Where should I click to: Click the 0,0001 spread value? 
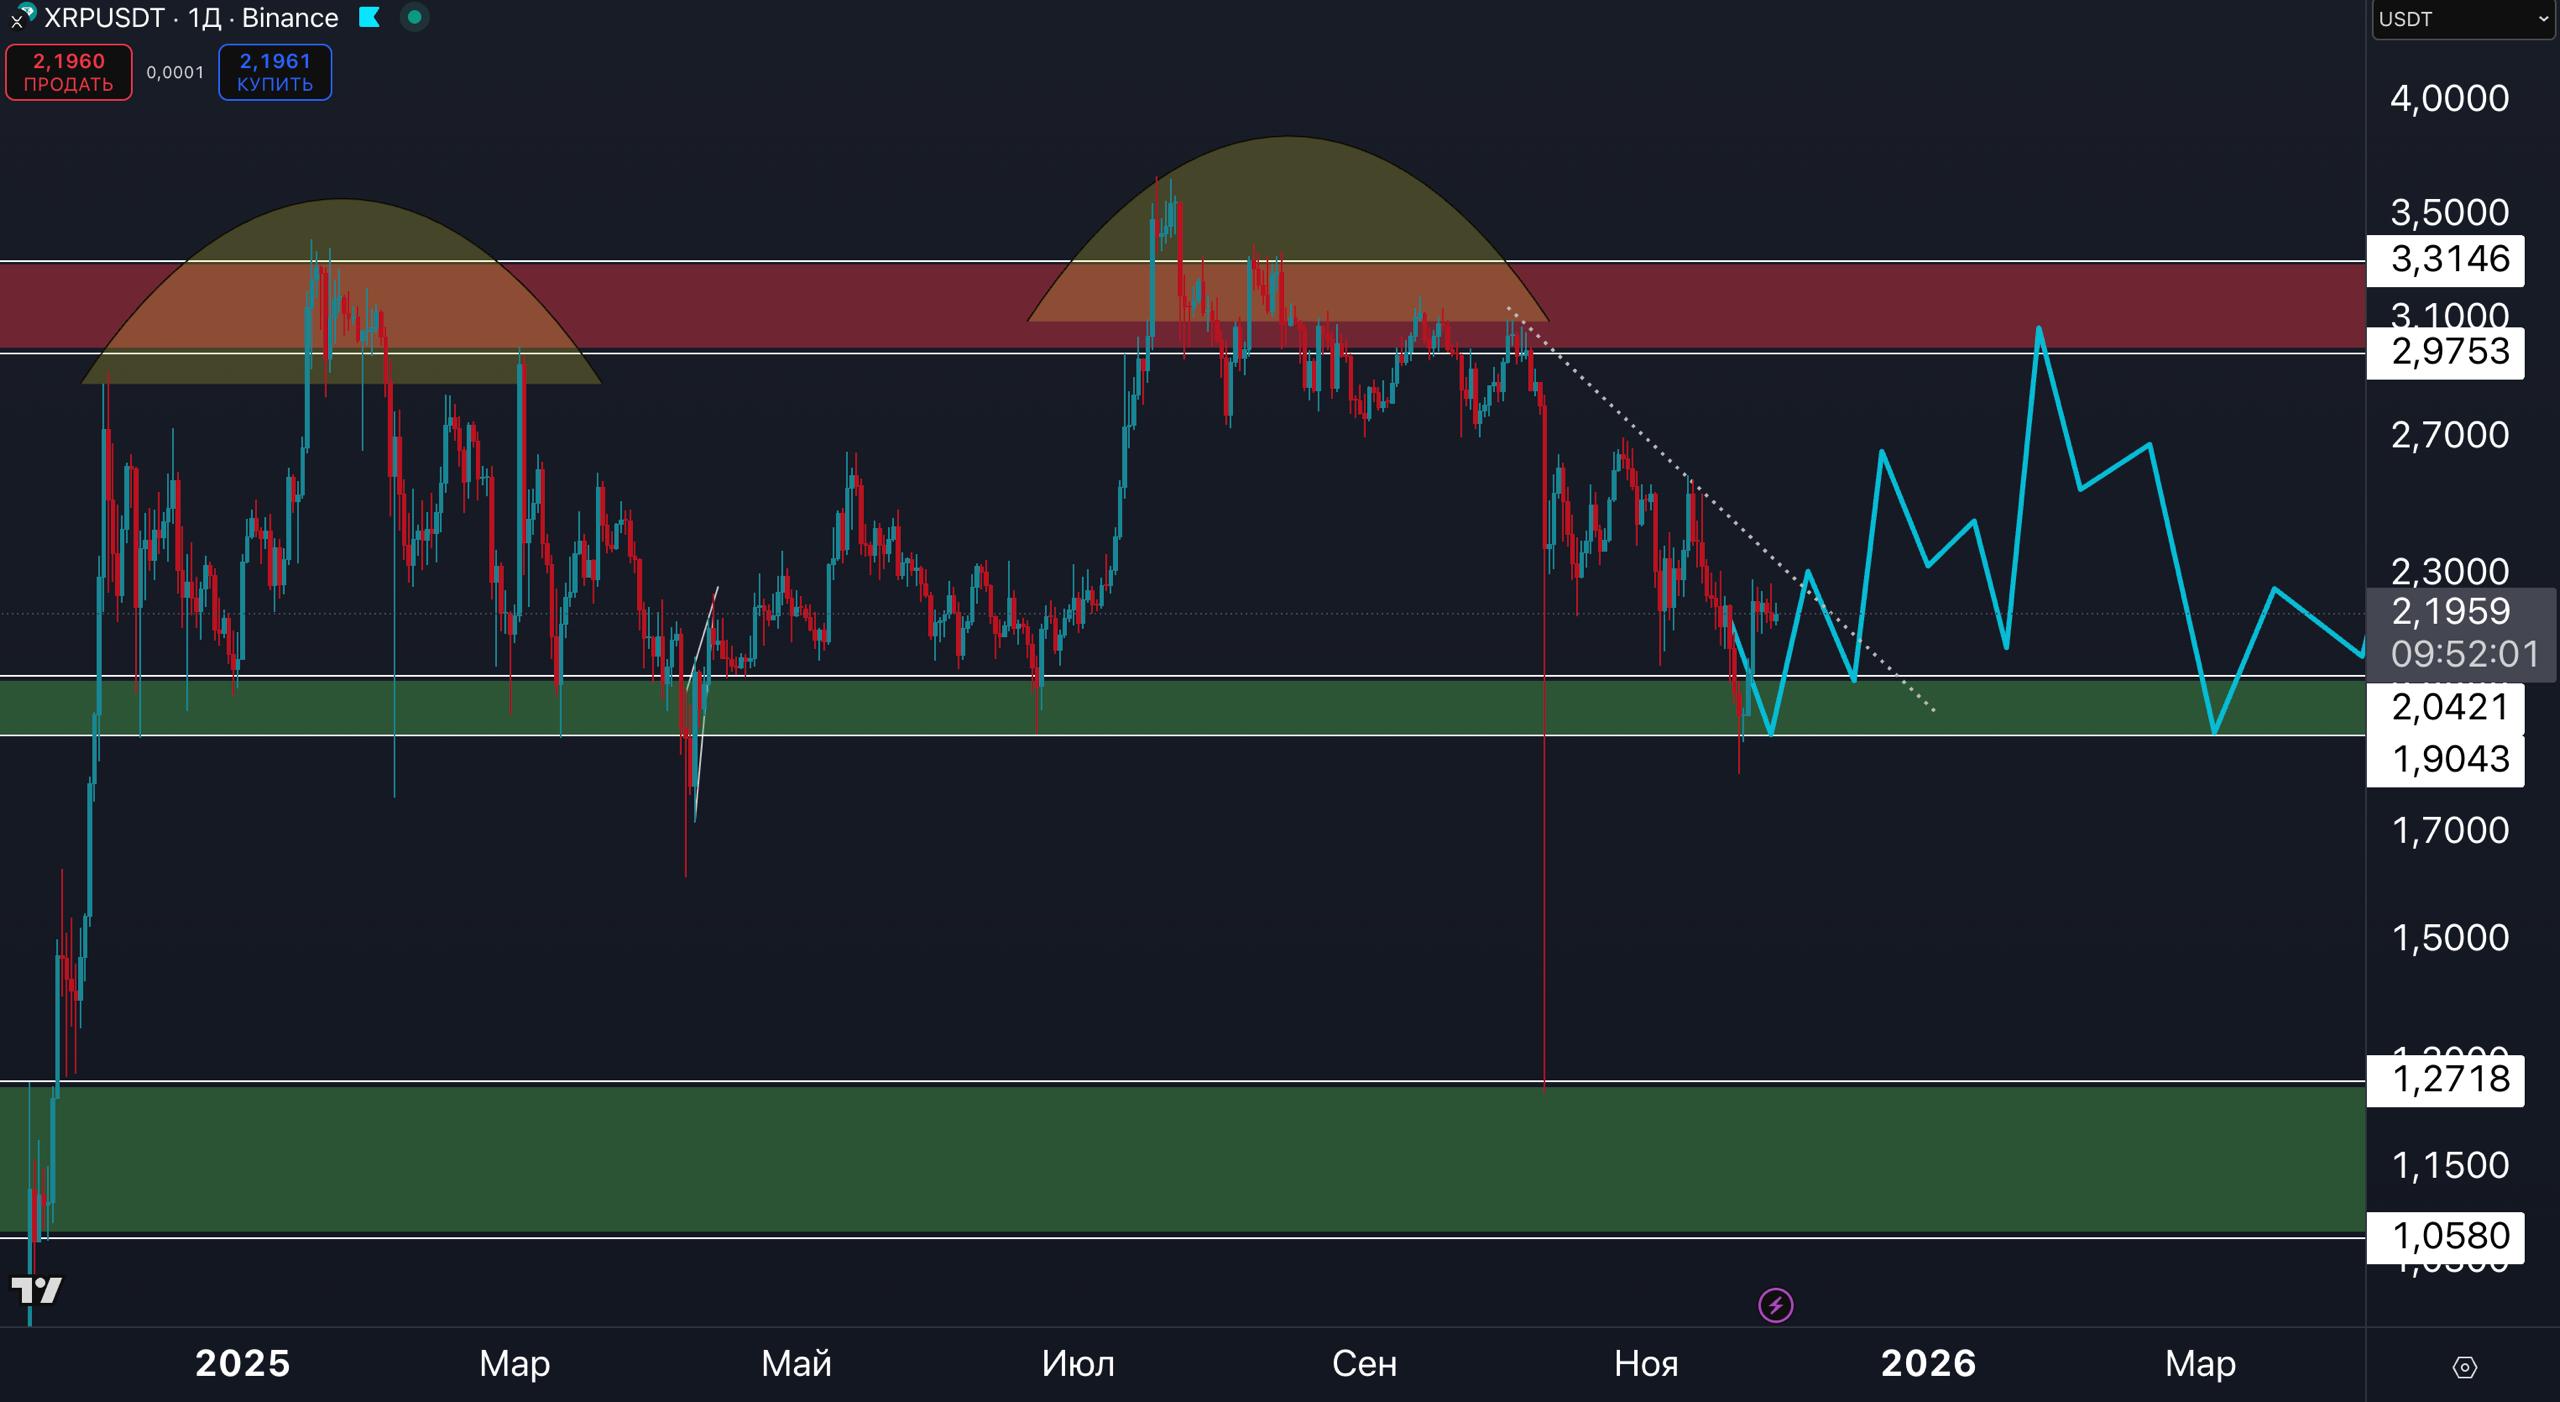(175, 72)
